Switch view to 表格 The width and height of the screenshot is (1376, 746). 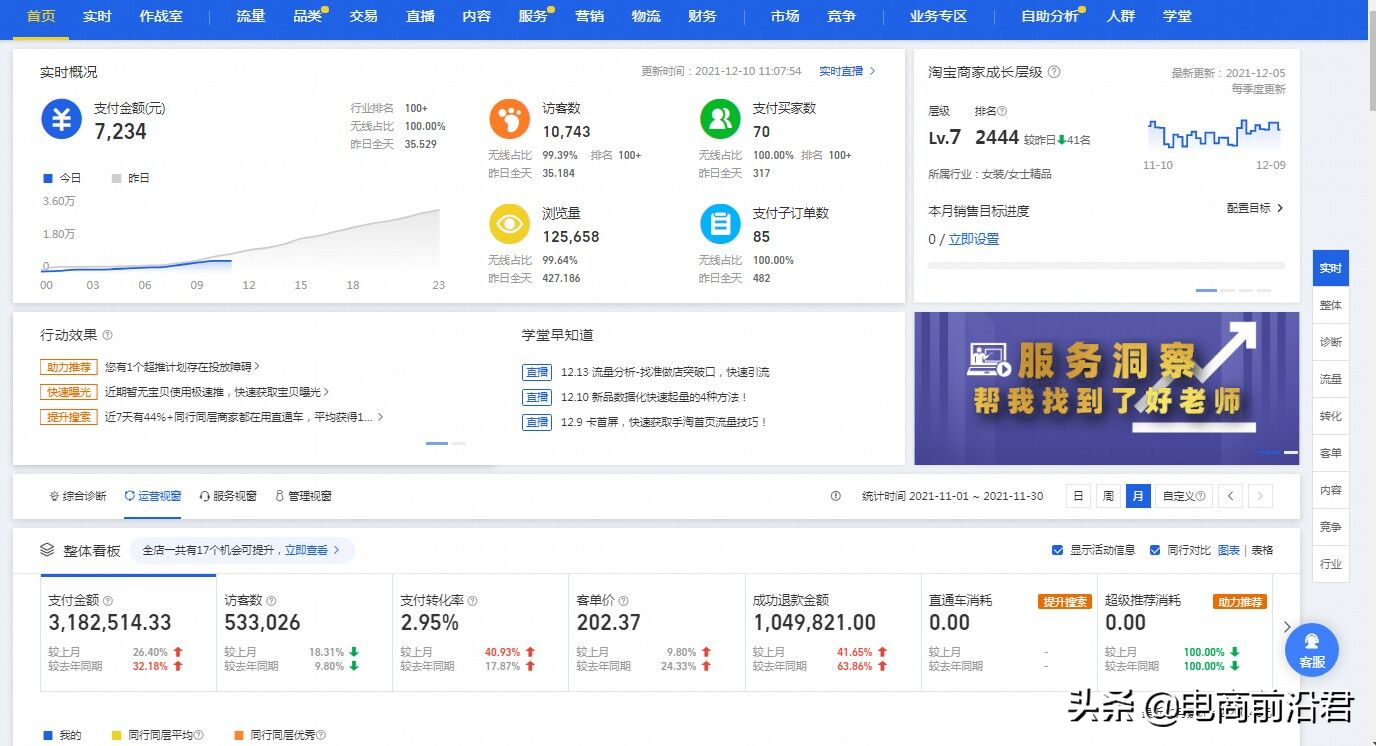coord(1262,550)
